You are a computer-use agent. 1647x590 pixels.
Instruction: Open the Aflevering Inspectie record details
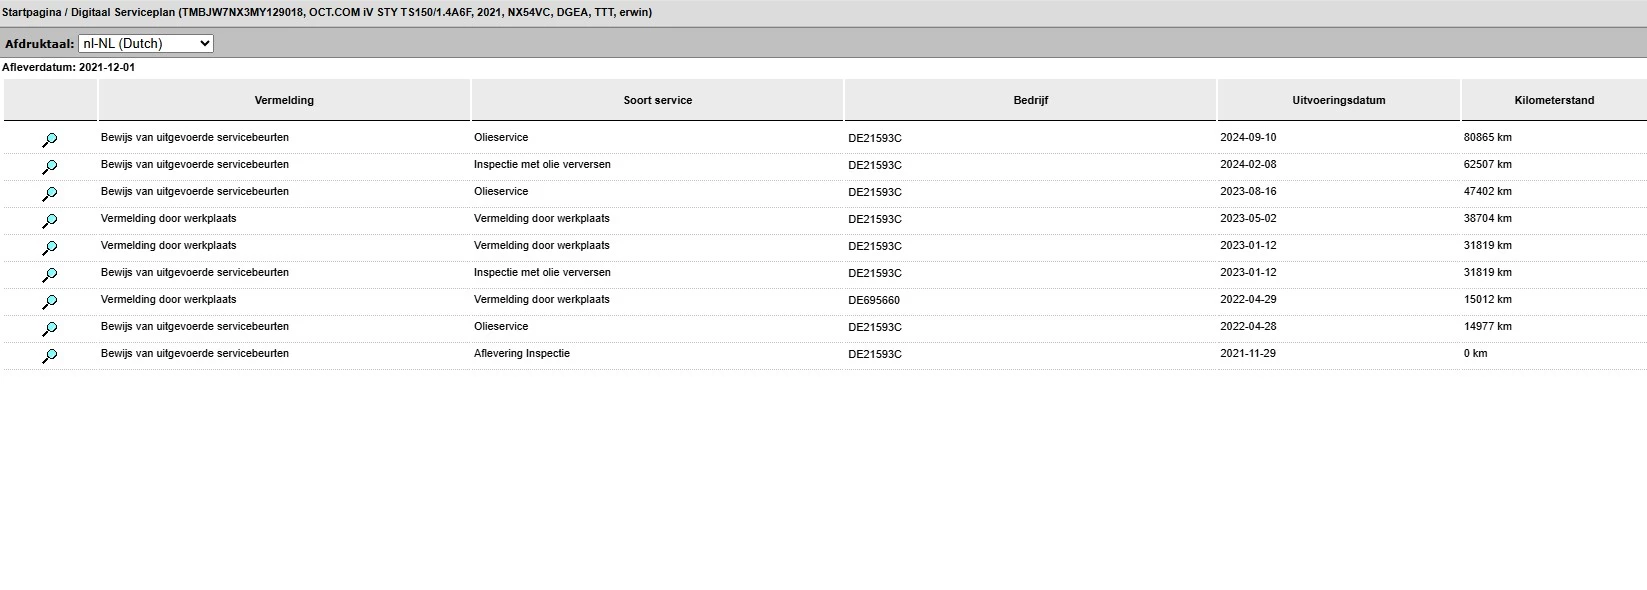[x=49, y=356]
